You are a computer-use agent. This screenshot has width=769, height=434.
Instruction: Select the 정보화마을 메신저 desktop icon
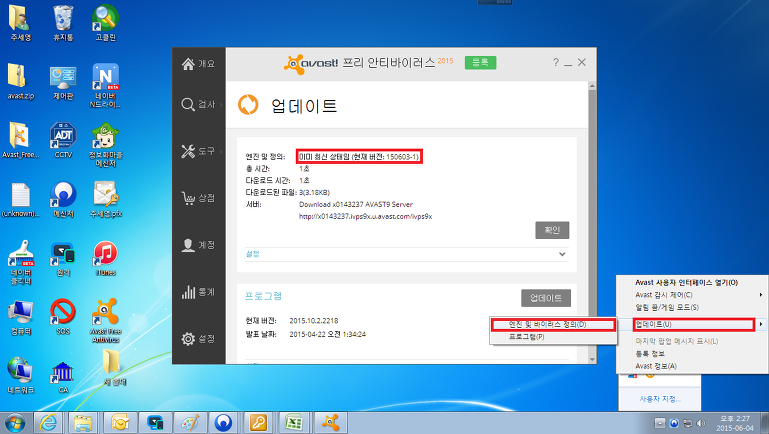105,144
